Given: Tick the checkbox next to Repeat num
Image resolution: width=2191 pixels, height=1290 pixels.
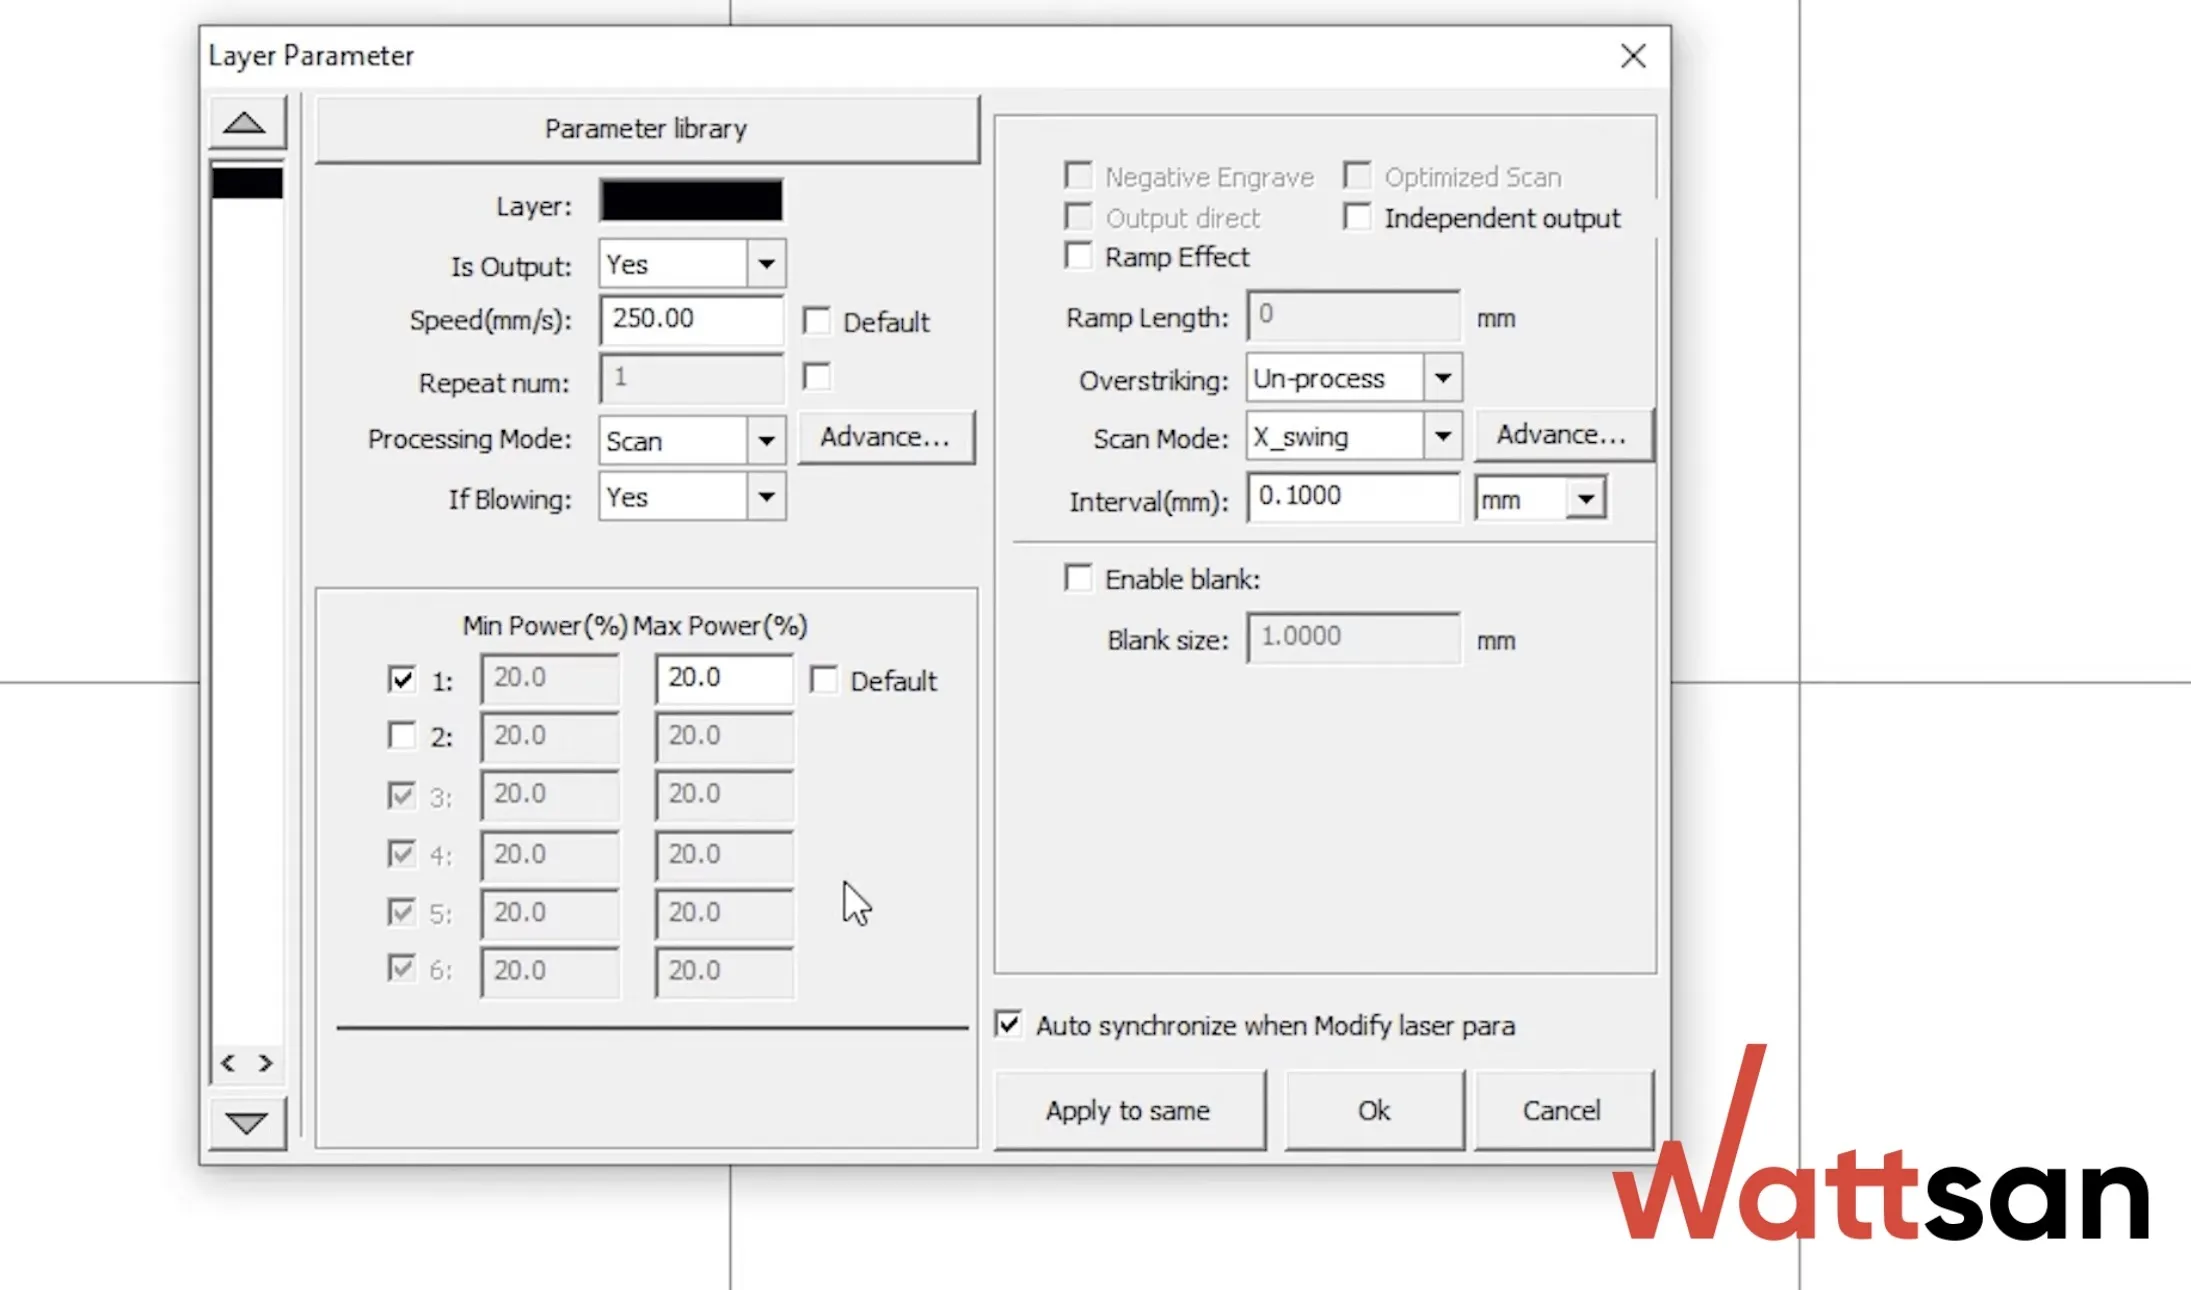Looking at the screenshot, I should pyautogui.click(x=817, y=377).
